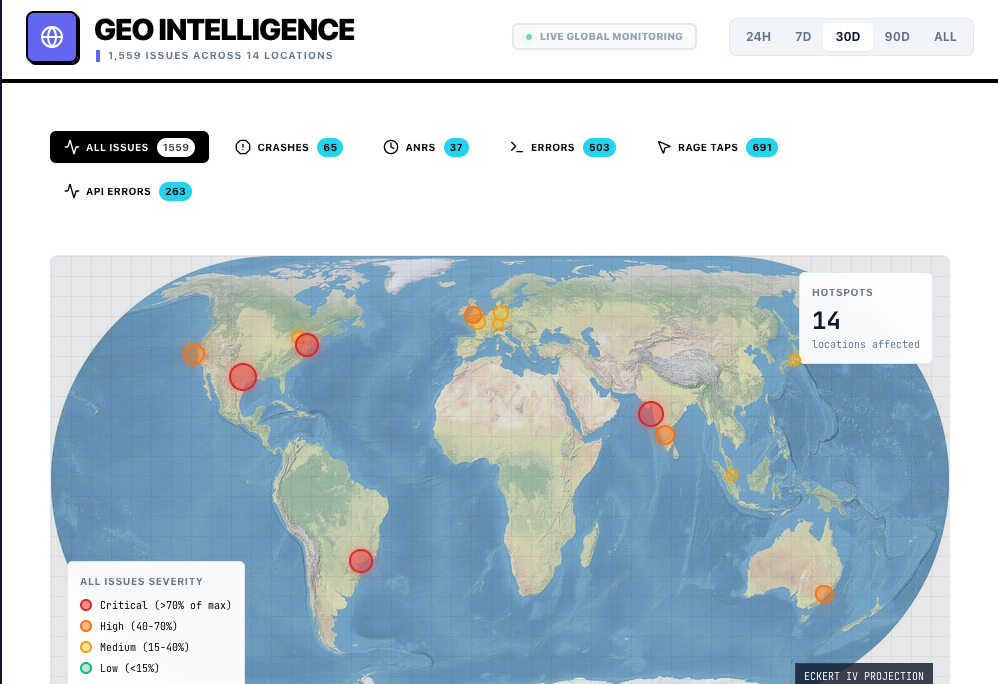
Task: Select the critical marker near New York
Action: (307, 345)
